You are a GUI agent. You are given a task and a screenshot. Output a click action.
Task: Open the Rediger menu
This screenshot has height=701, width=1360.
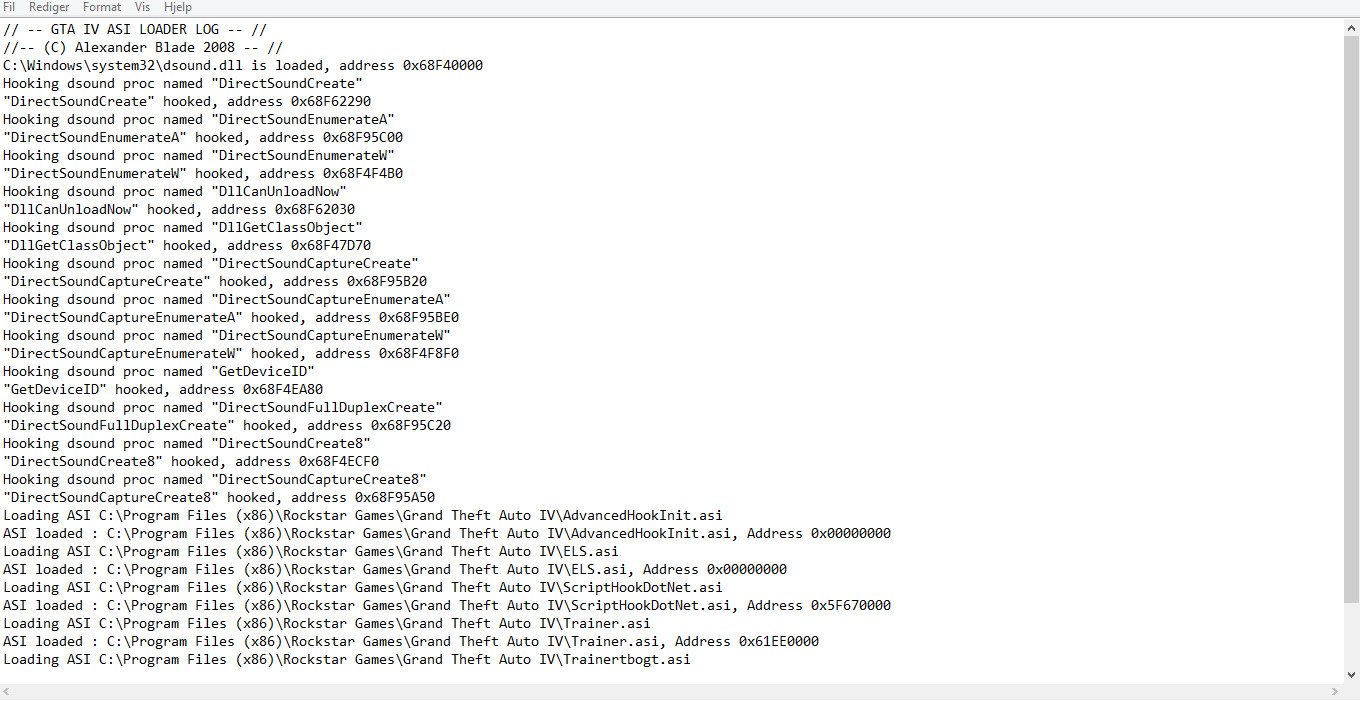click(x=49, y=7)
